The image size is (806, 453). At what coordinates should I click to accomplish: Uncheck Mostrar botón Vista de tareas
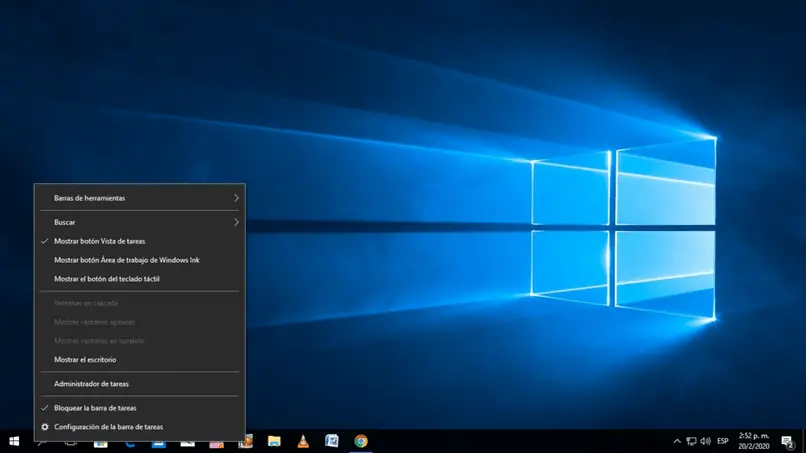point(140,241)
